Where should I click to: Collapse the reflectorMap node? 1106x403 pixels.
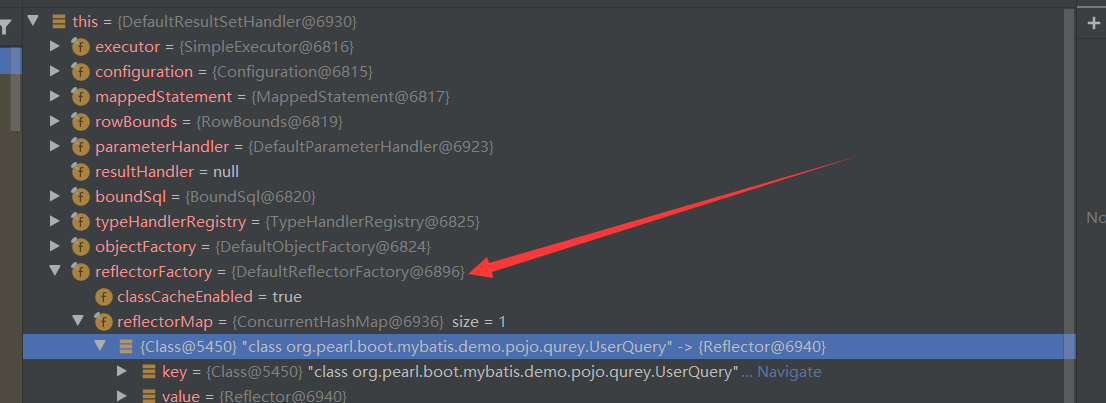78,321
